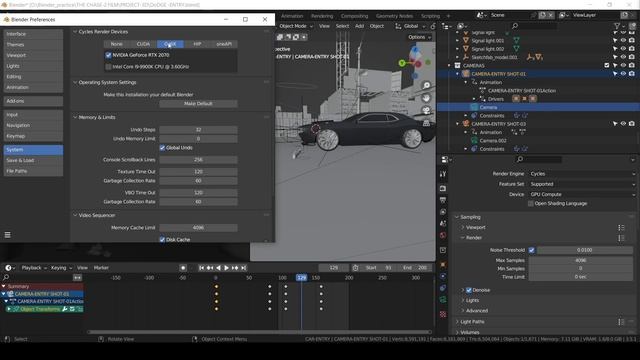This screenshot has width=640, height=360.
Task: Open the Device GPU Compute dropdown
Action: tap(582, 194)
